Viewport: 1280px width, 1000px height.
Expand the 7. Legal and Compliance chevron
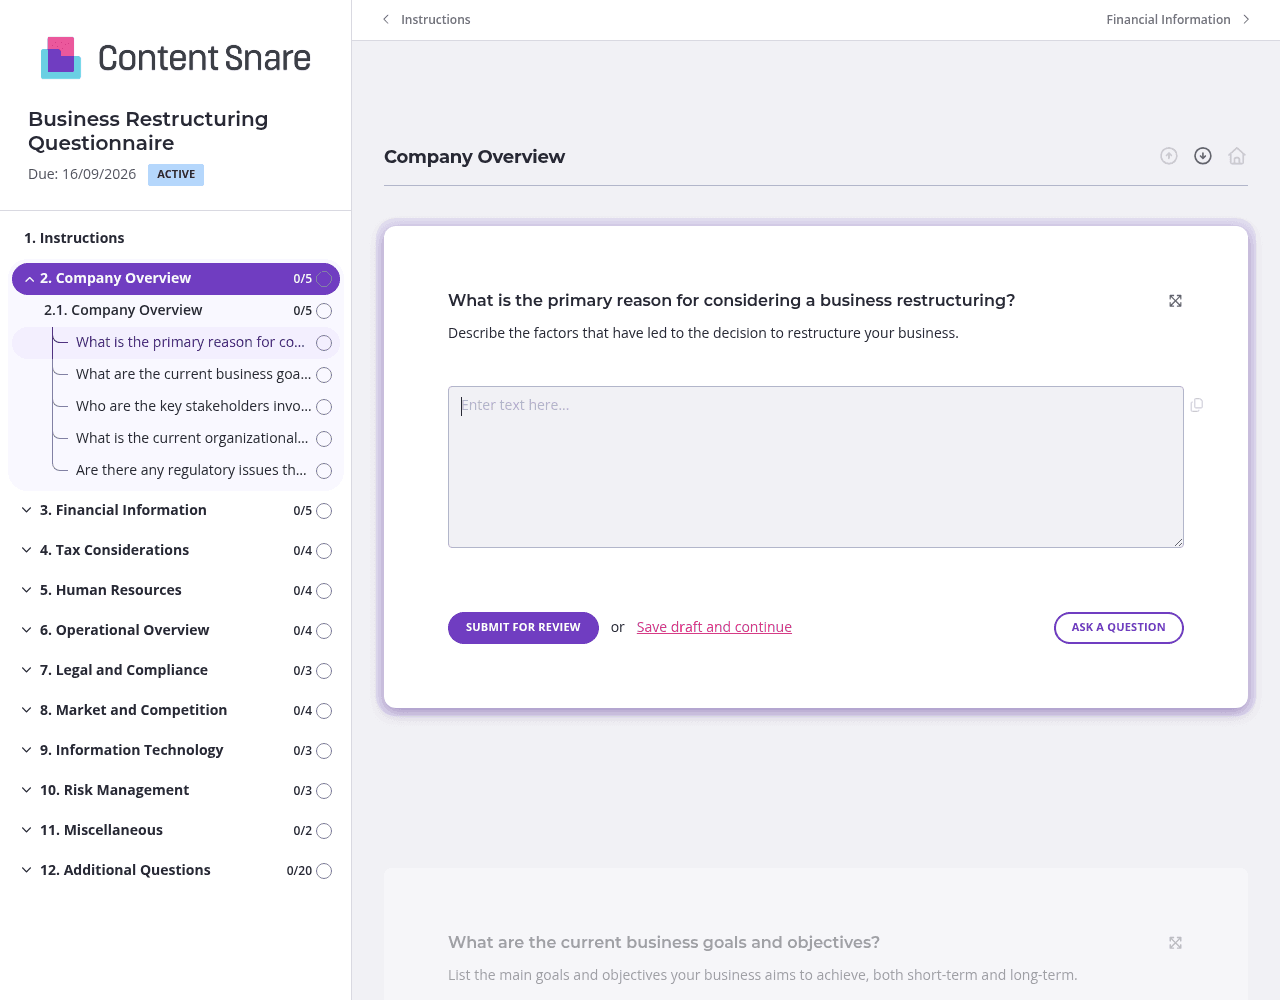coord(26,670)
